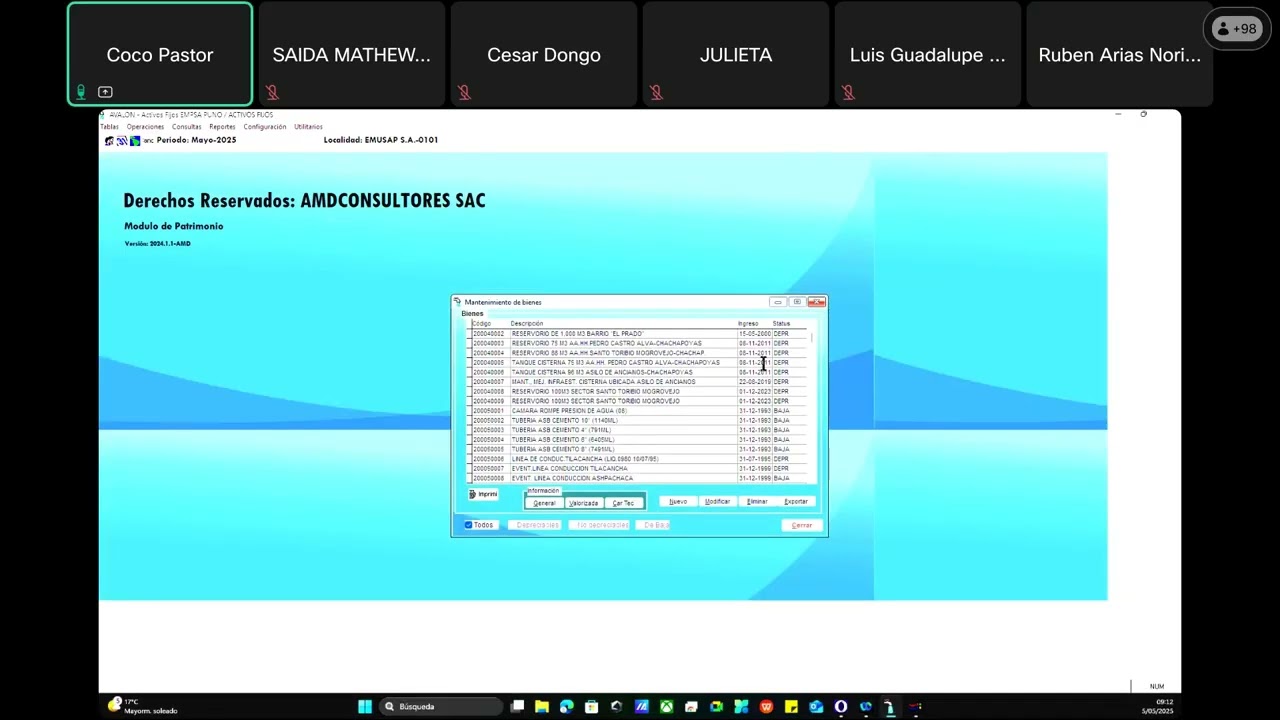1280x720 pixels.
Task: Select row with code 200040008
Action: 638,391
